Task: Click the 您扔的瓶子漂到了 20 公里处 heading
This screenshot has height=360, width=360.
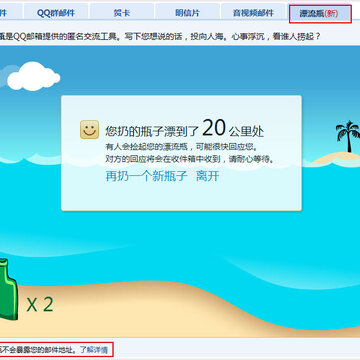Action: pyautogui.click(x=185, y=129)
